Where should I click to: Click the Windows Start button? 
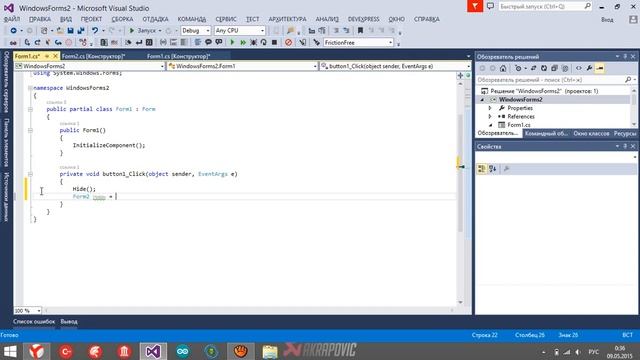pyautogui.click(x=10, y=351)
